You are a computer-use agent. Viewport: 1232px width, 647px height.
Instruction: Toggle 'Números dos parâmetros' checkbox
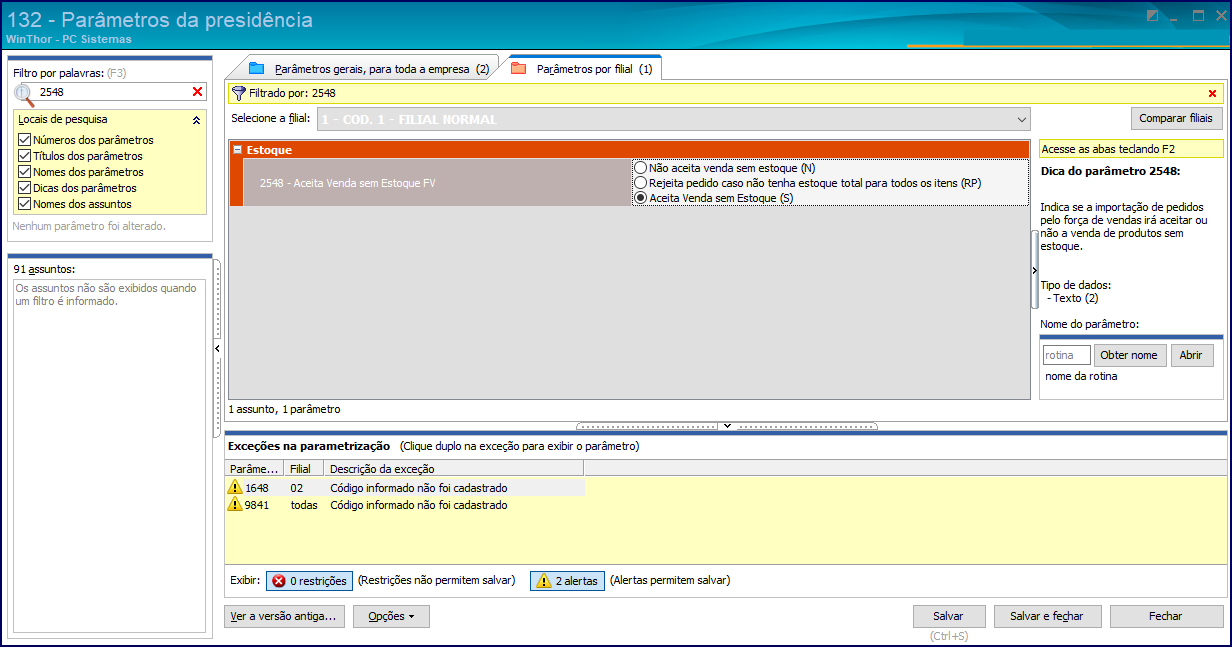pos(24,140)
